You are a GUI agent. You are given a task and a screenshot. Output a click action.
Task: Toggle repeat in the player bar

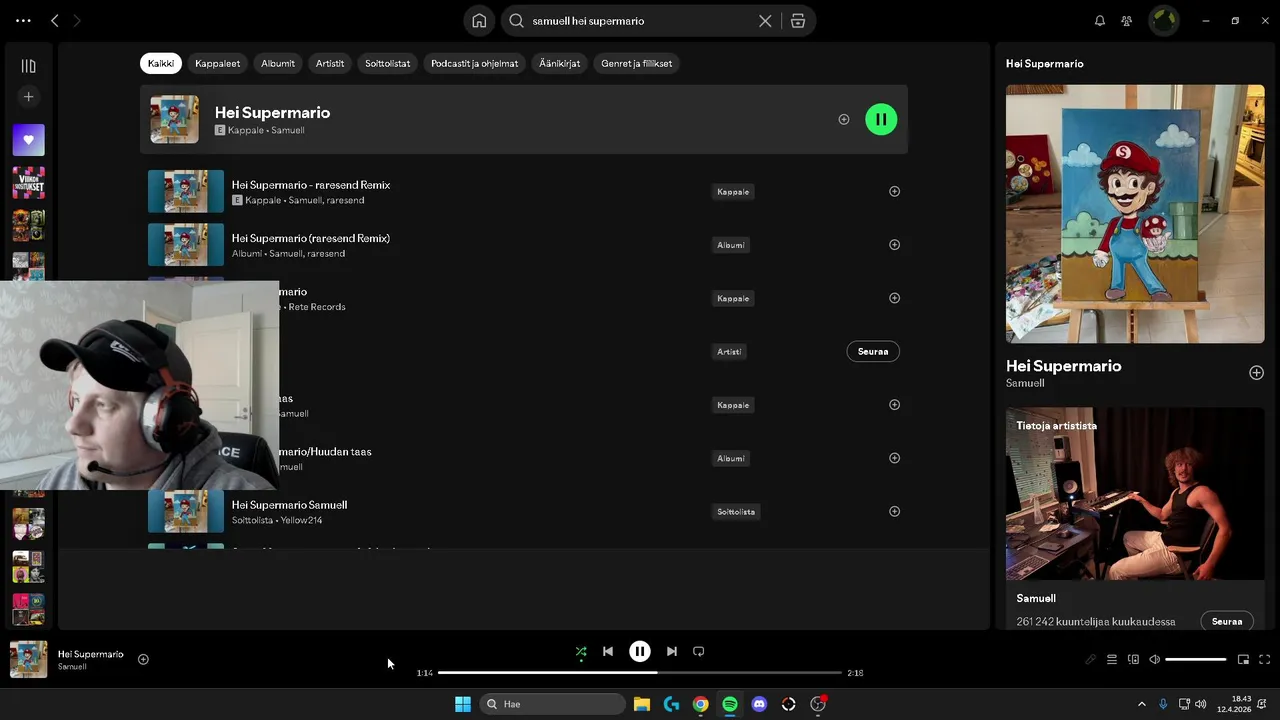pos(699,651)
